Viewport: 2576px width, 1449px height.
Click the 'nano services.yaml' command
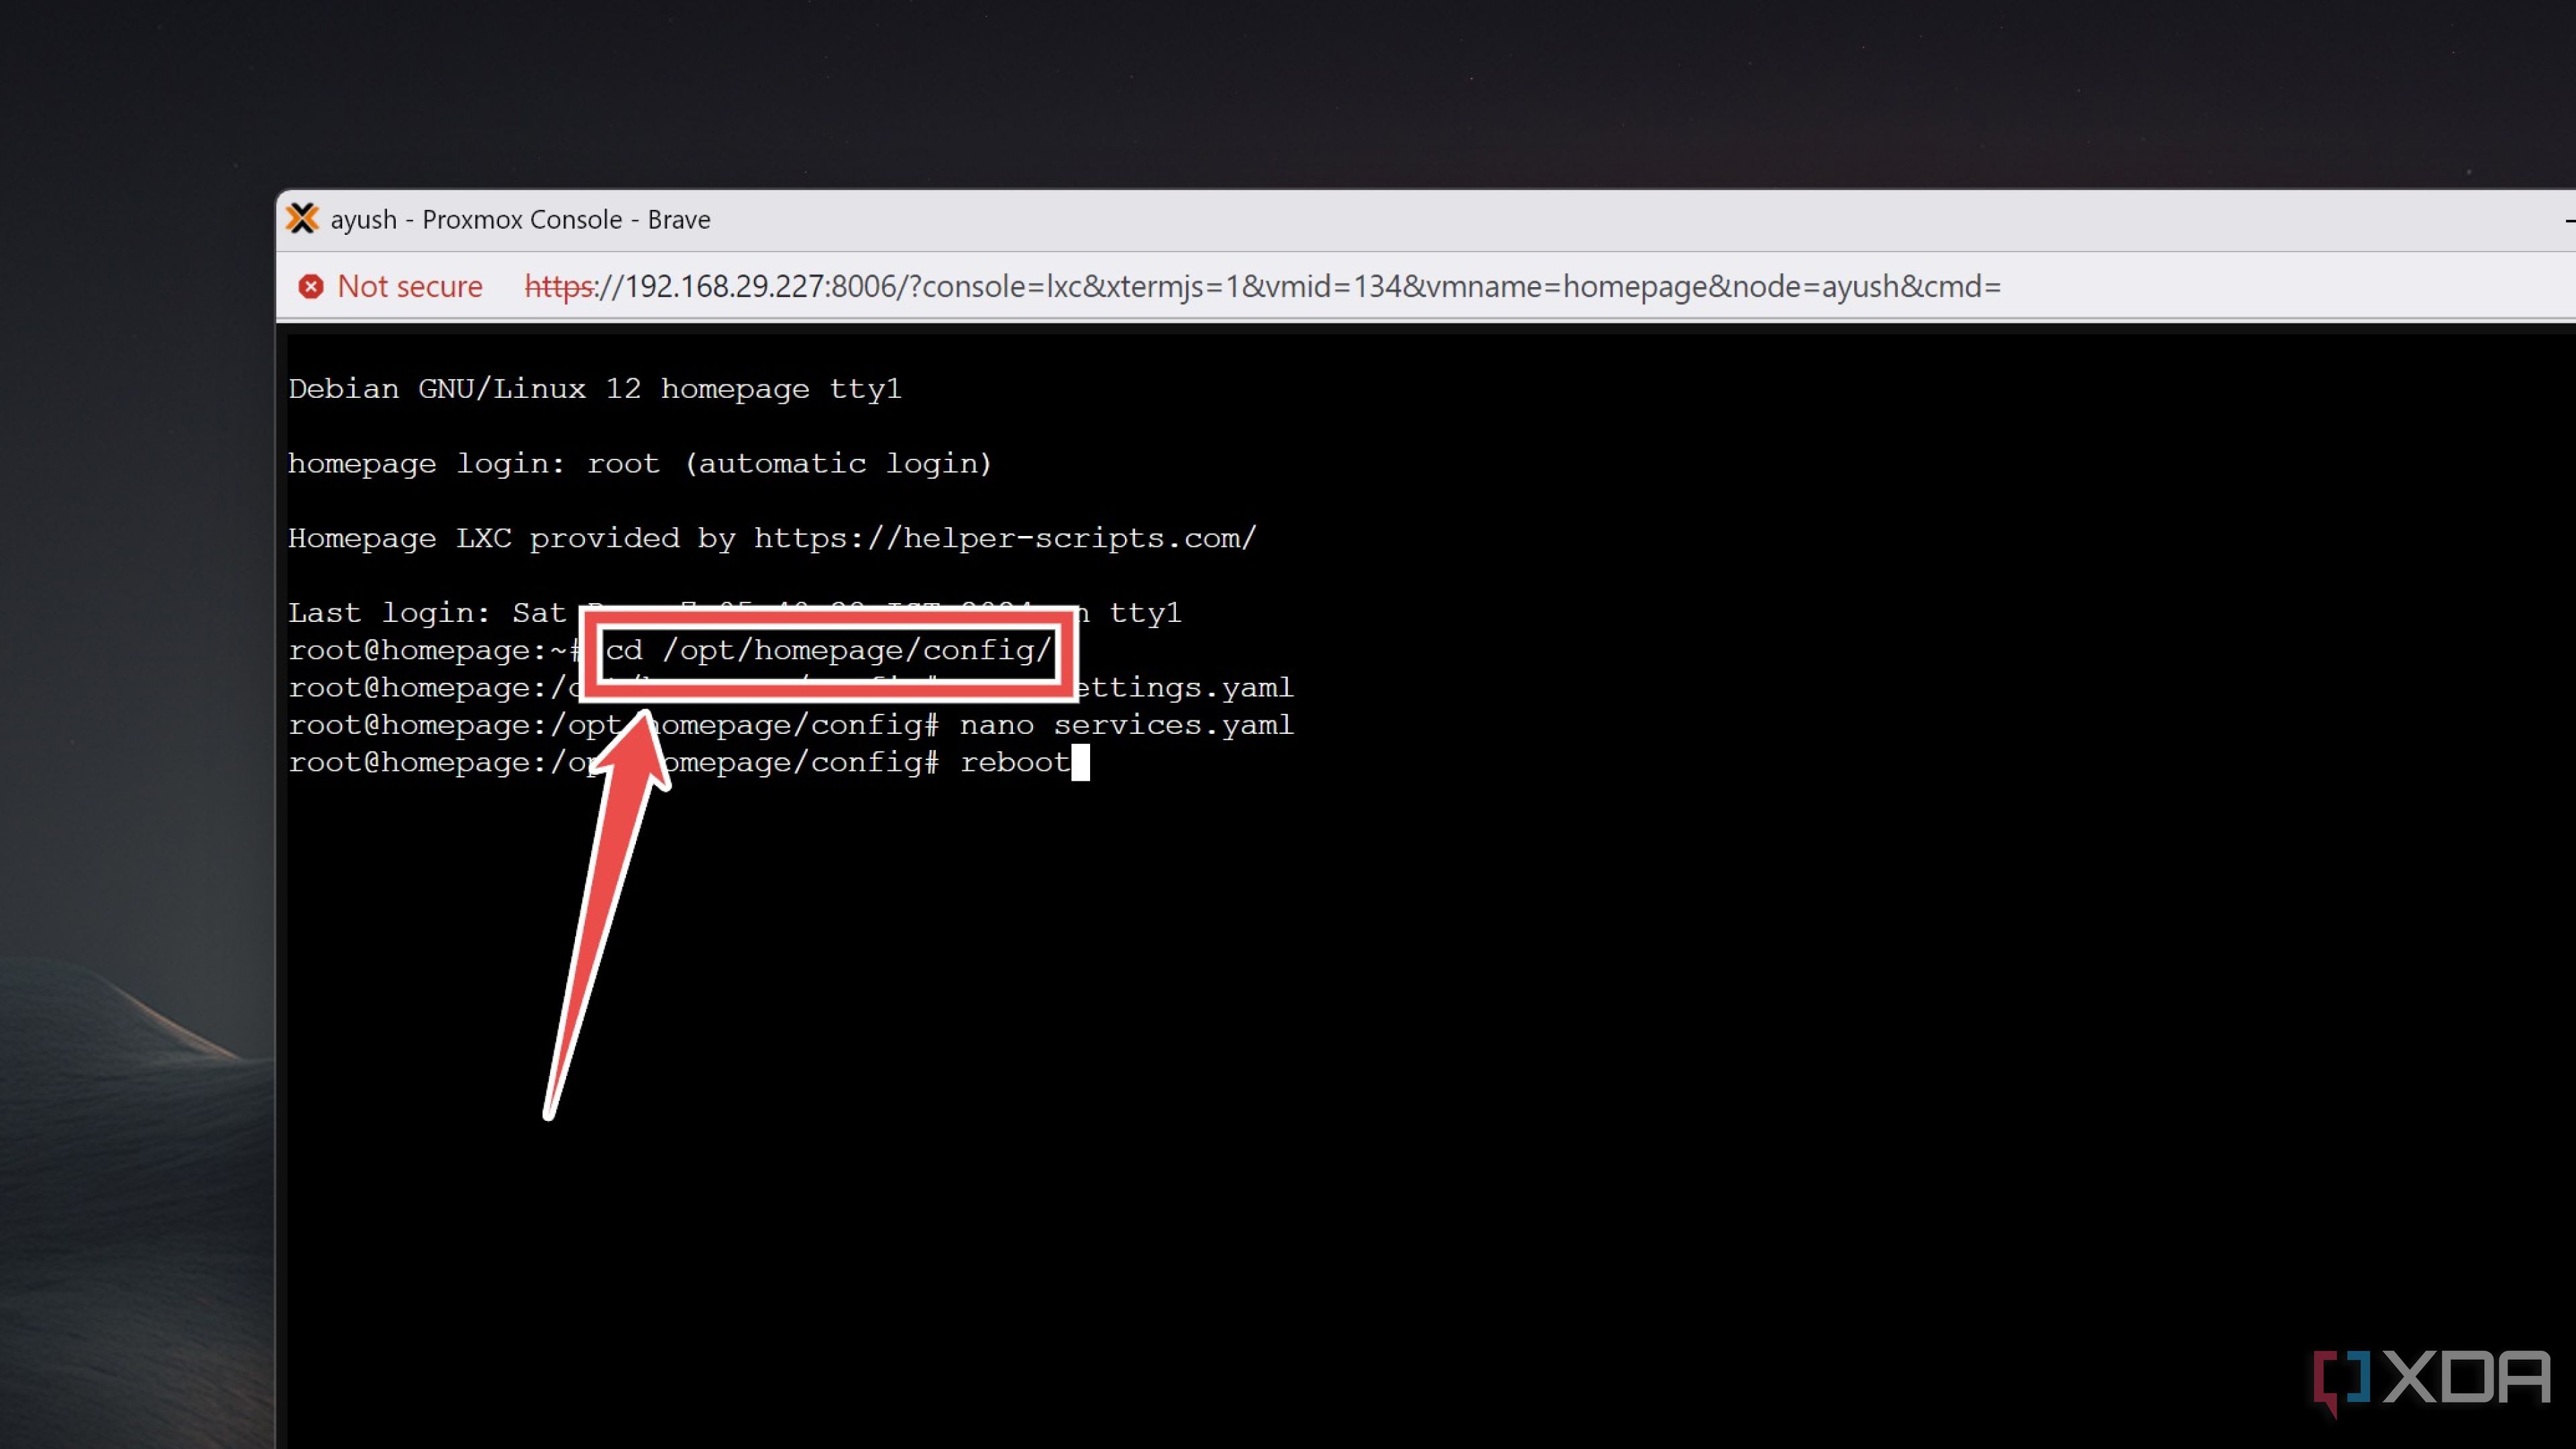pos(1126,725)
